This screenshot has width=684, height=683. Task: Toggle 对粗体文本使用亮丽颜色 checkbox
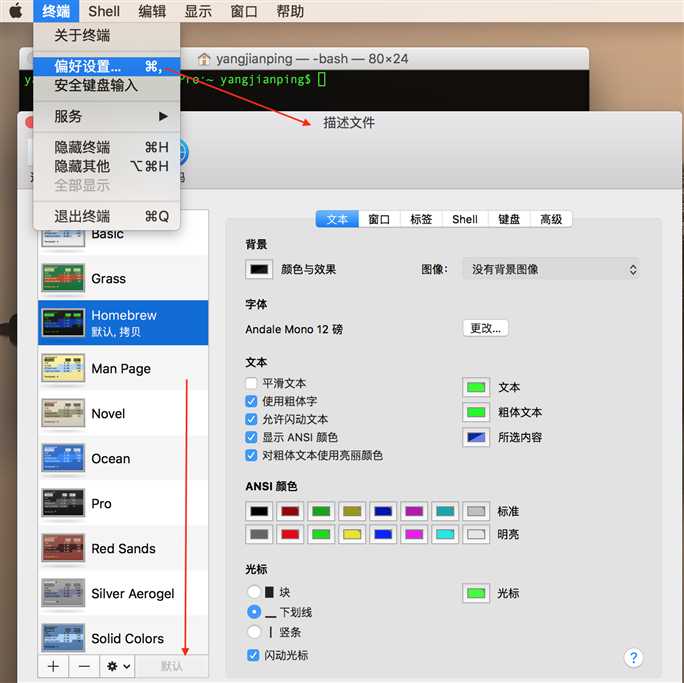(x=251, y=455)
